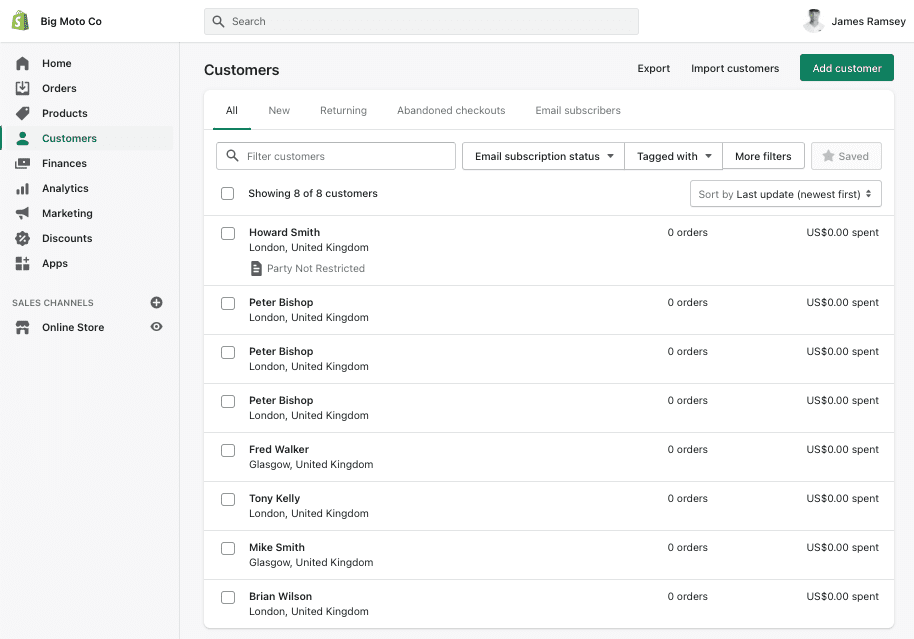Click the Add customer button

coord(846,68)
